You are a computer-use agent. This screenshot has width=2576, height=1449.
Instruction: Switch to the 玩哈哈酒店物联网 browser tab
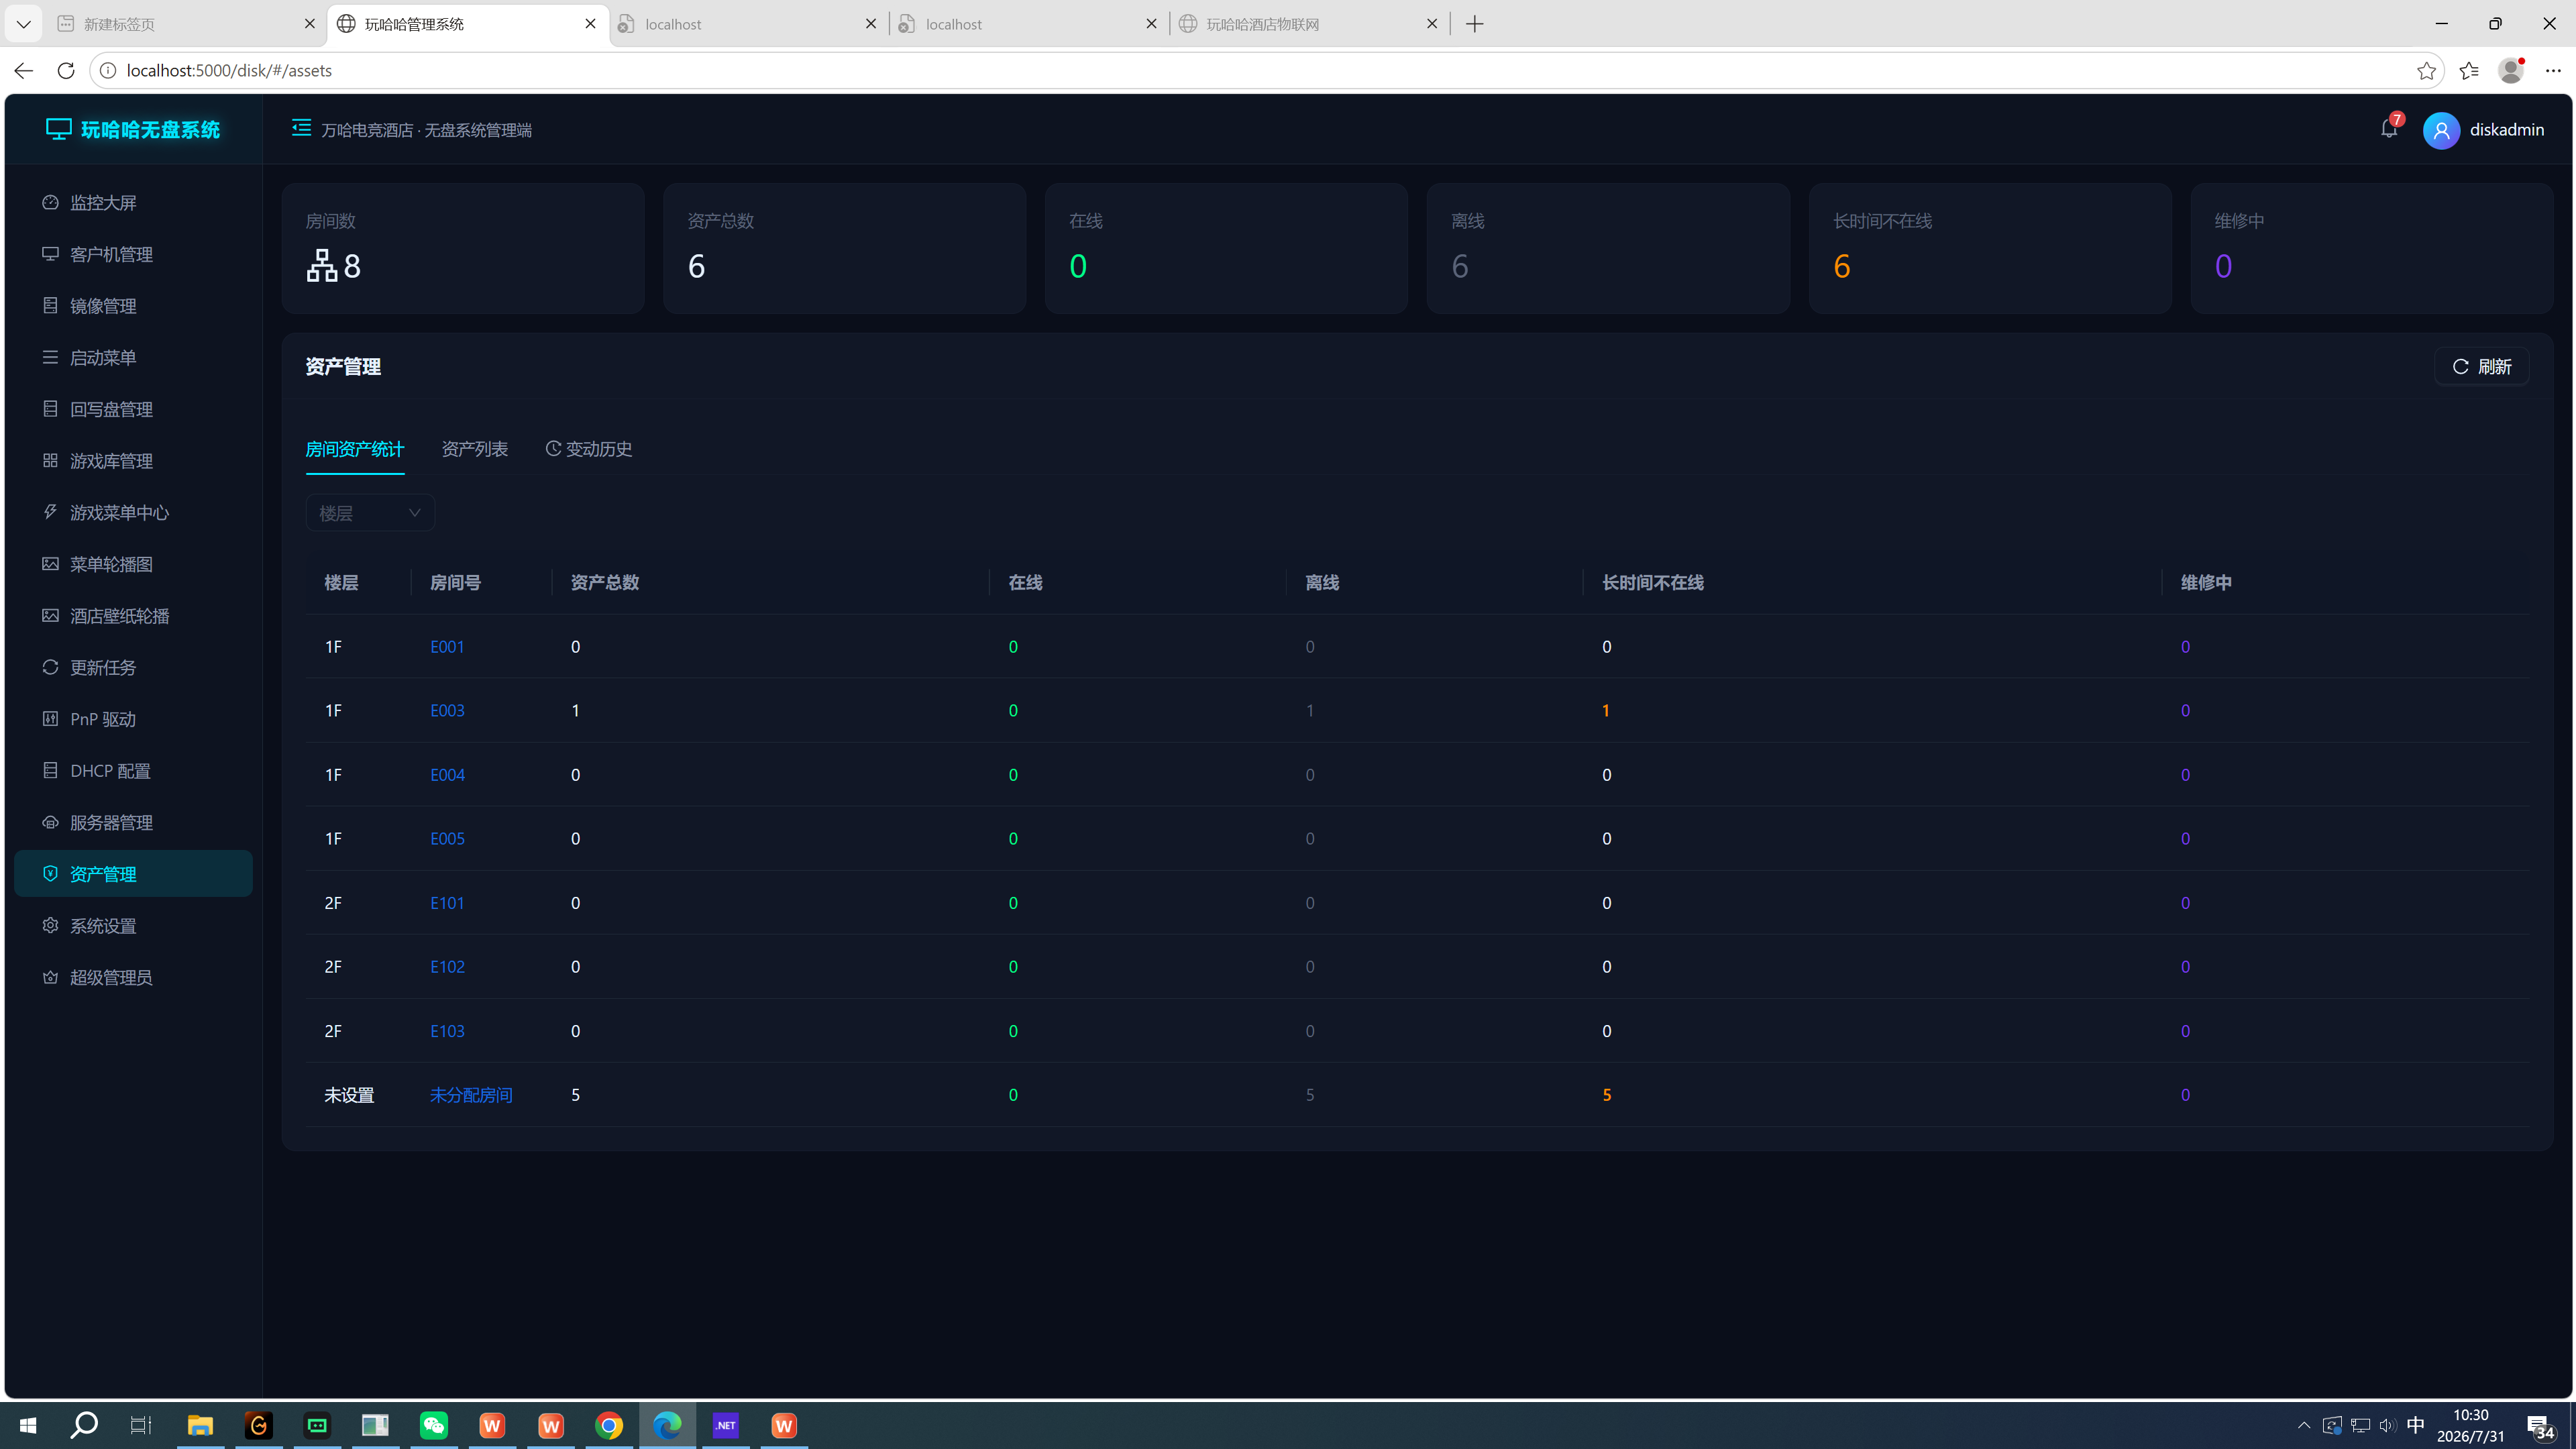click(x=1309, y=24)
